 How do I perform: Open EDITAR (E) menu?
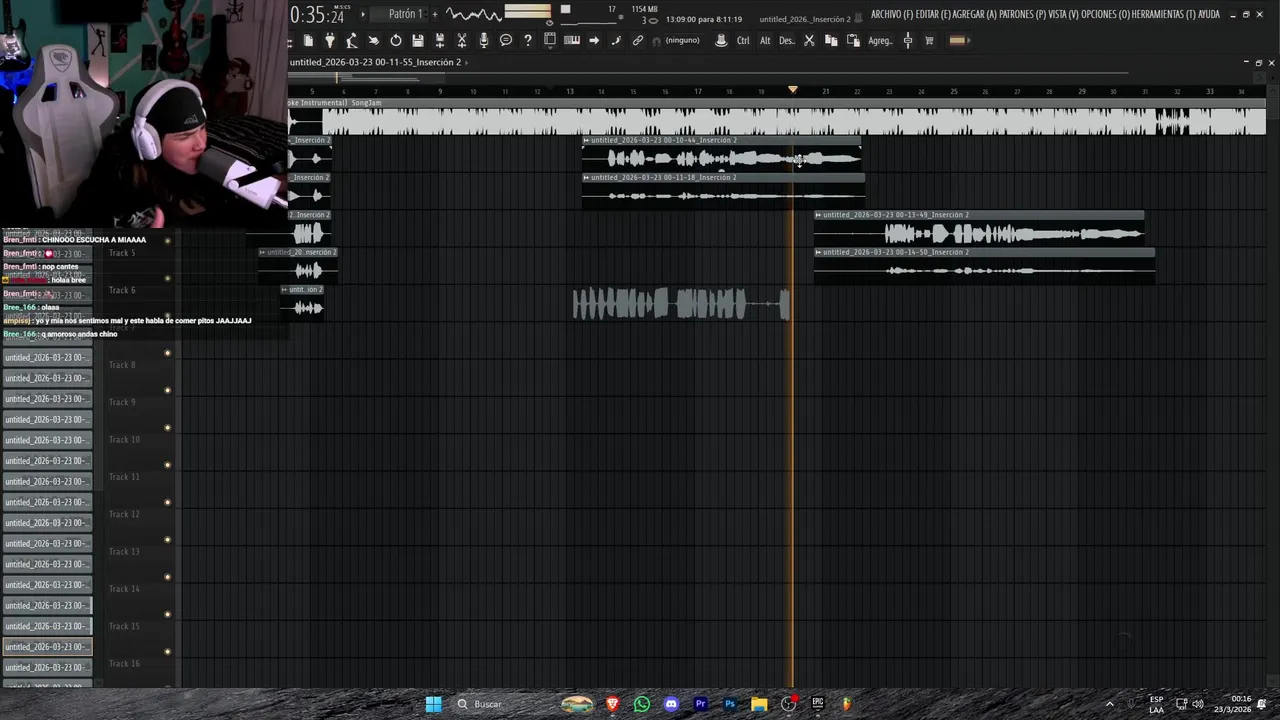933,15
